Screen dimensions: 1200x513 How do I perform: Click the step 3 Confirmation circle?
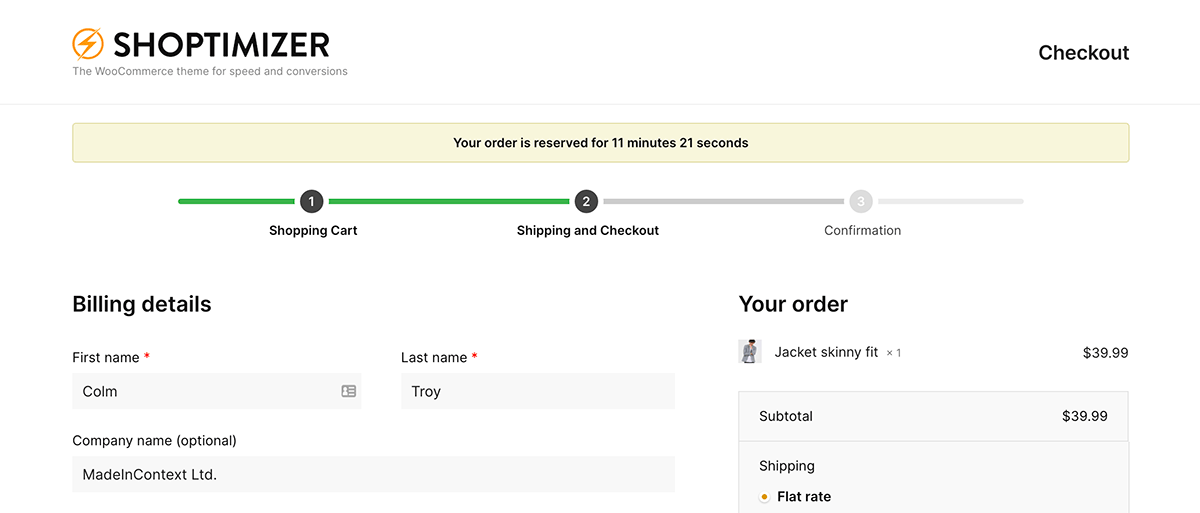click(861, 201)
